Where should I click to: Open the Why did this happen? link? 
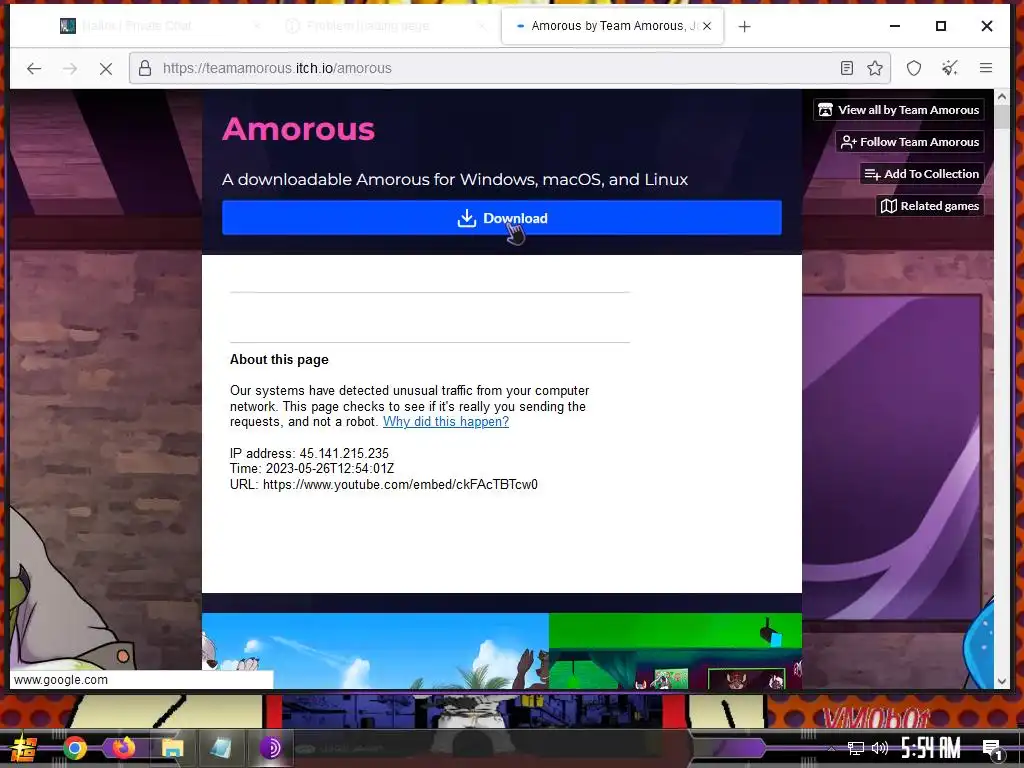(445, 422)
